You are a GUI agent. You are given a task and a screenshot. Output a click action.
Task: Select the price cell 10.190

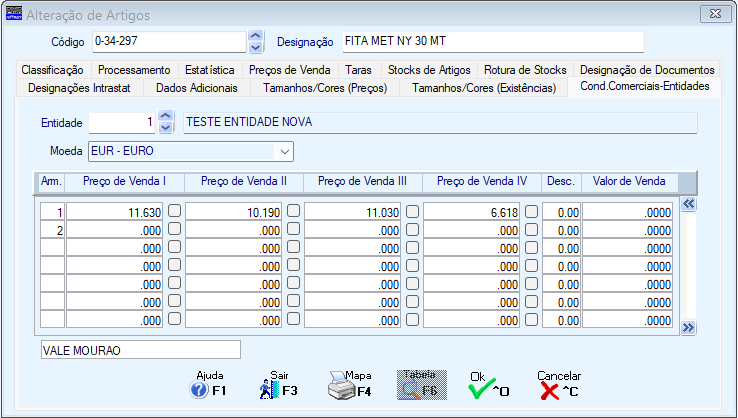[x=233, y=212]
